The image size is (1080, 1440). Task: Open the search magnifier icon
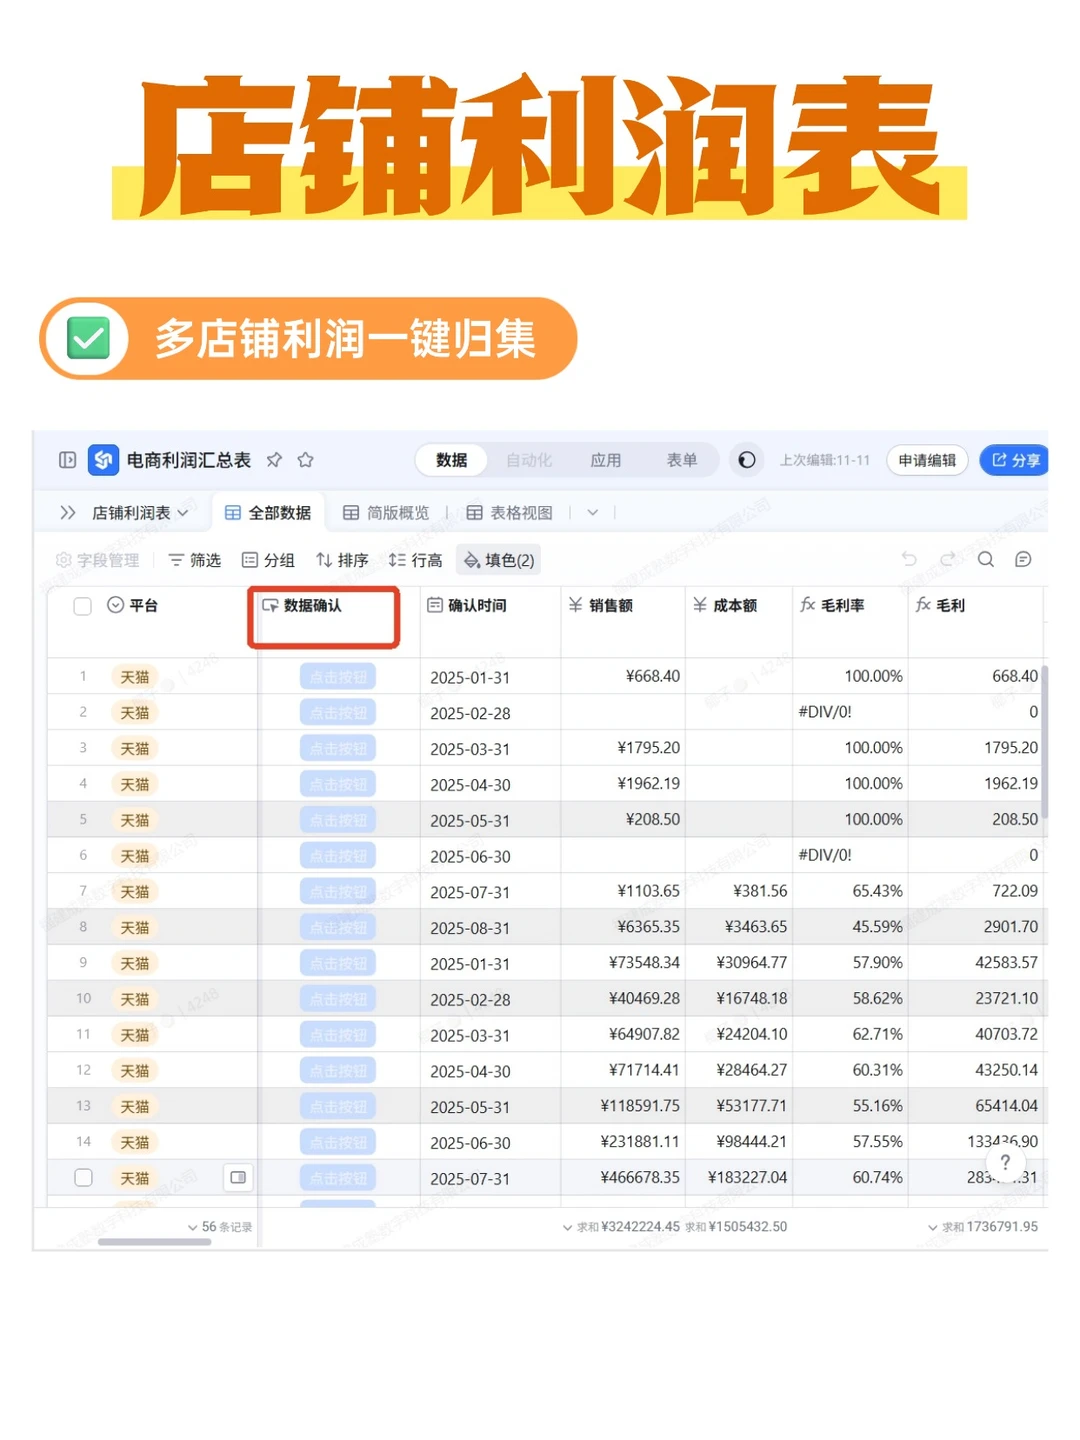[986, 559]
